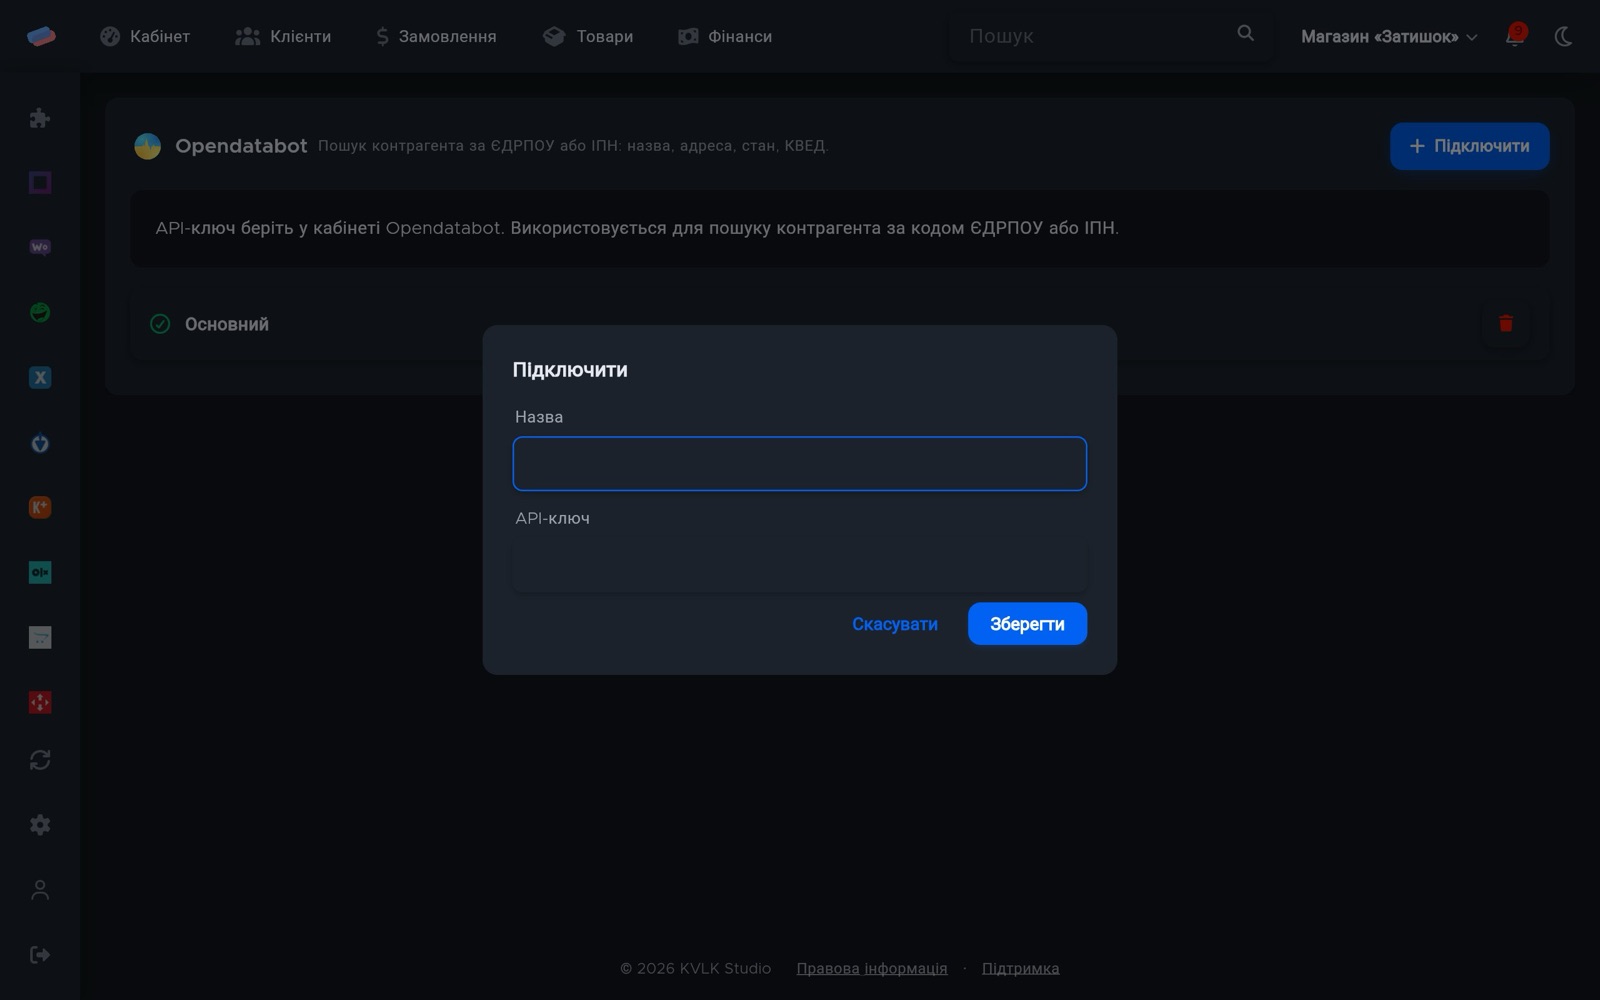This screenshot has width=1600, height=1000.
Task: Click the green check status of Основний
Action: (160, 324)
